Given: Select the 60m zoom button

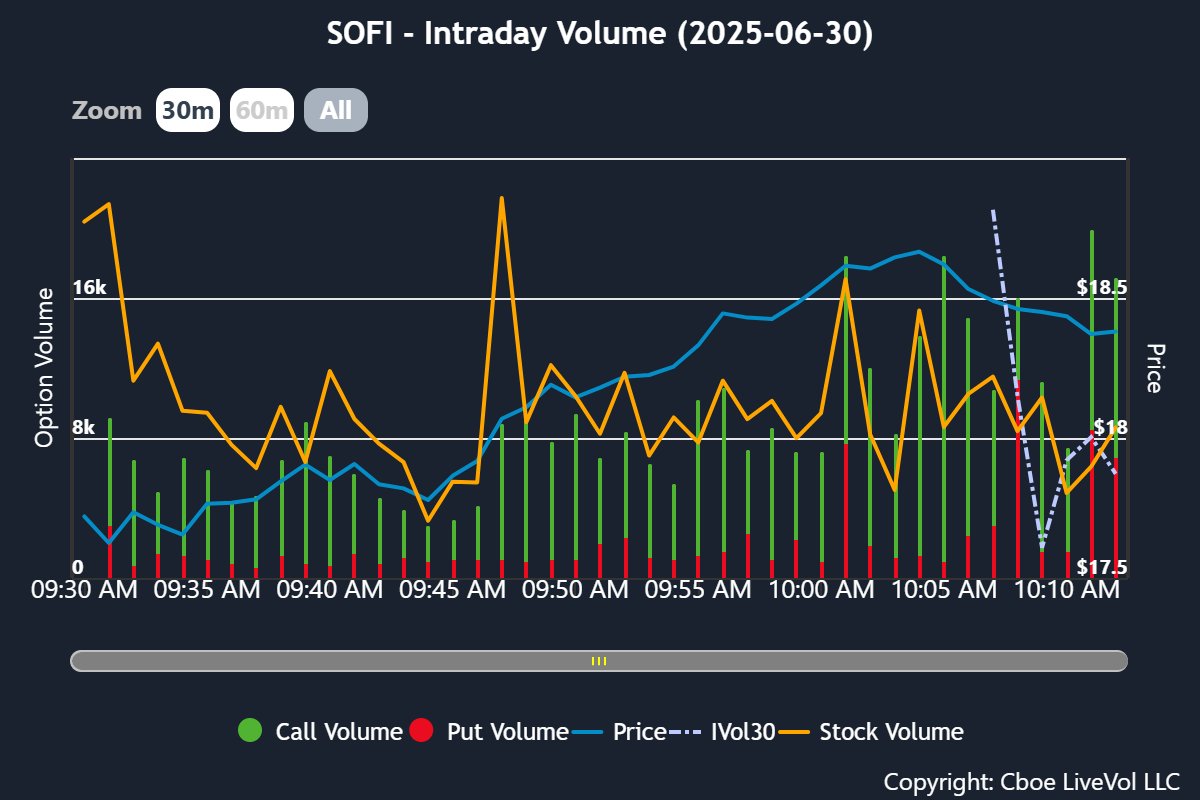Looking at the screenshot, I should [261, 110].
